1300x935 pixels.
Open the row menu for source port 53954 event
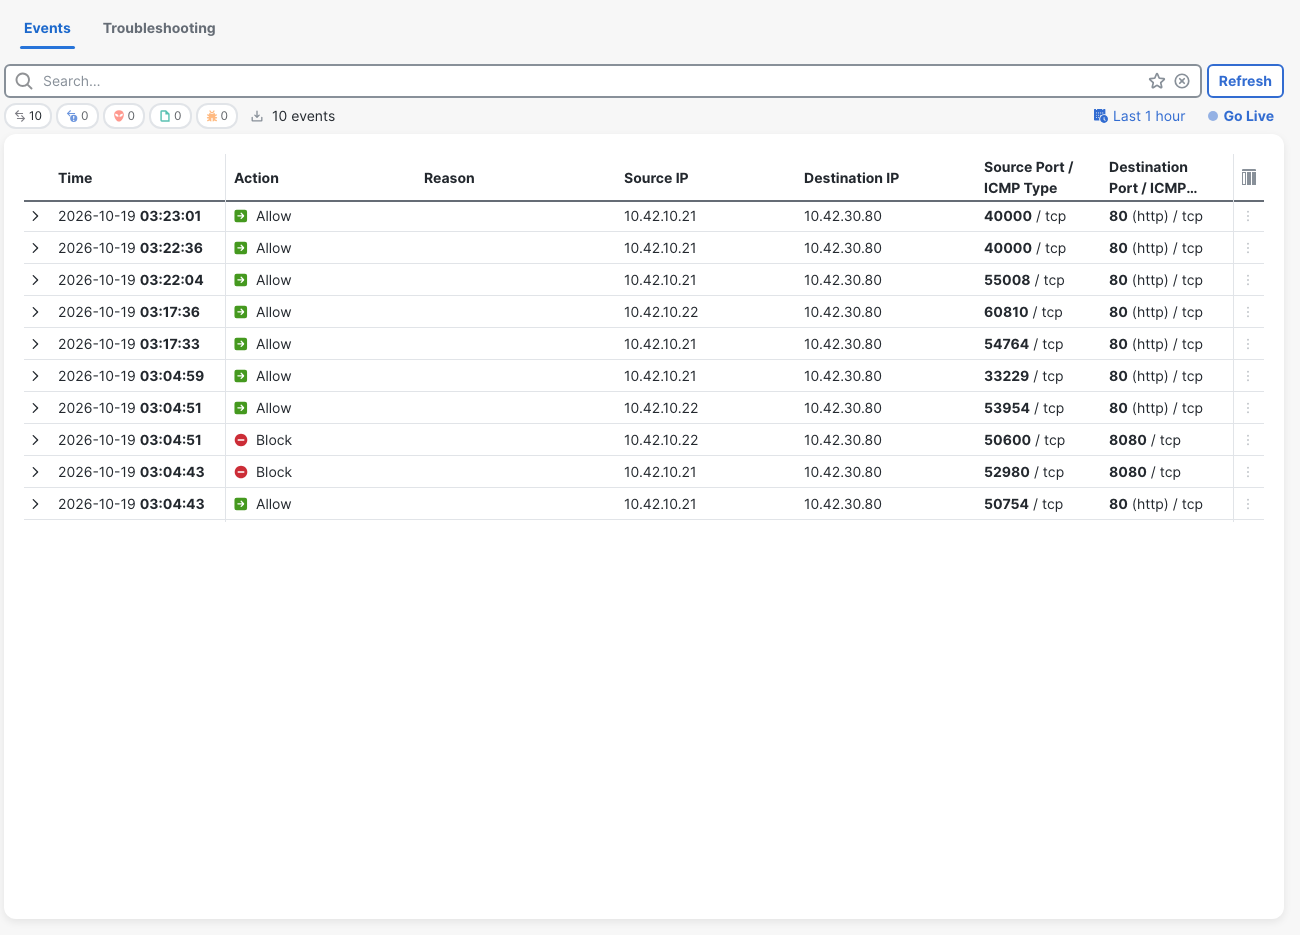coord(1248,408)
